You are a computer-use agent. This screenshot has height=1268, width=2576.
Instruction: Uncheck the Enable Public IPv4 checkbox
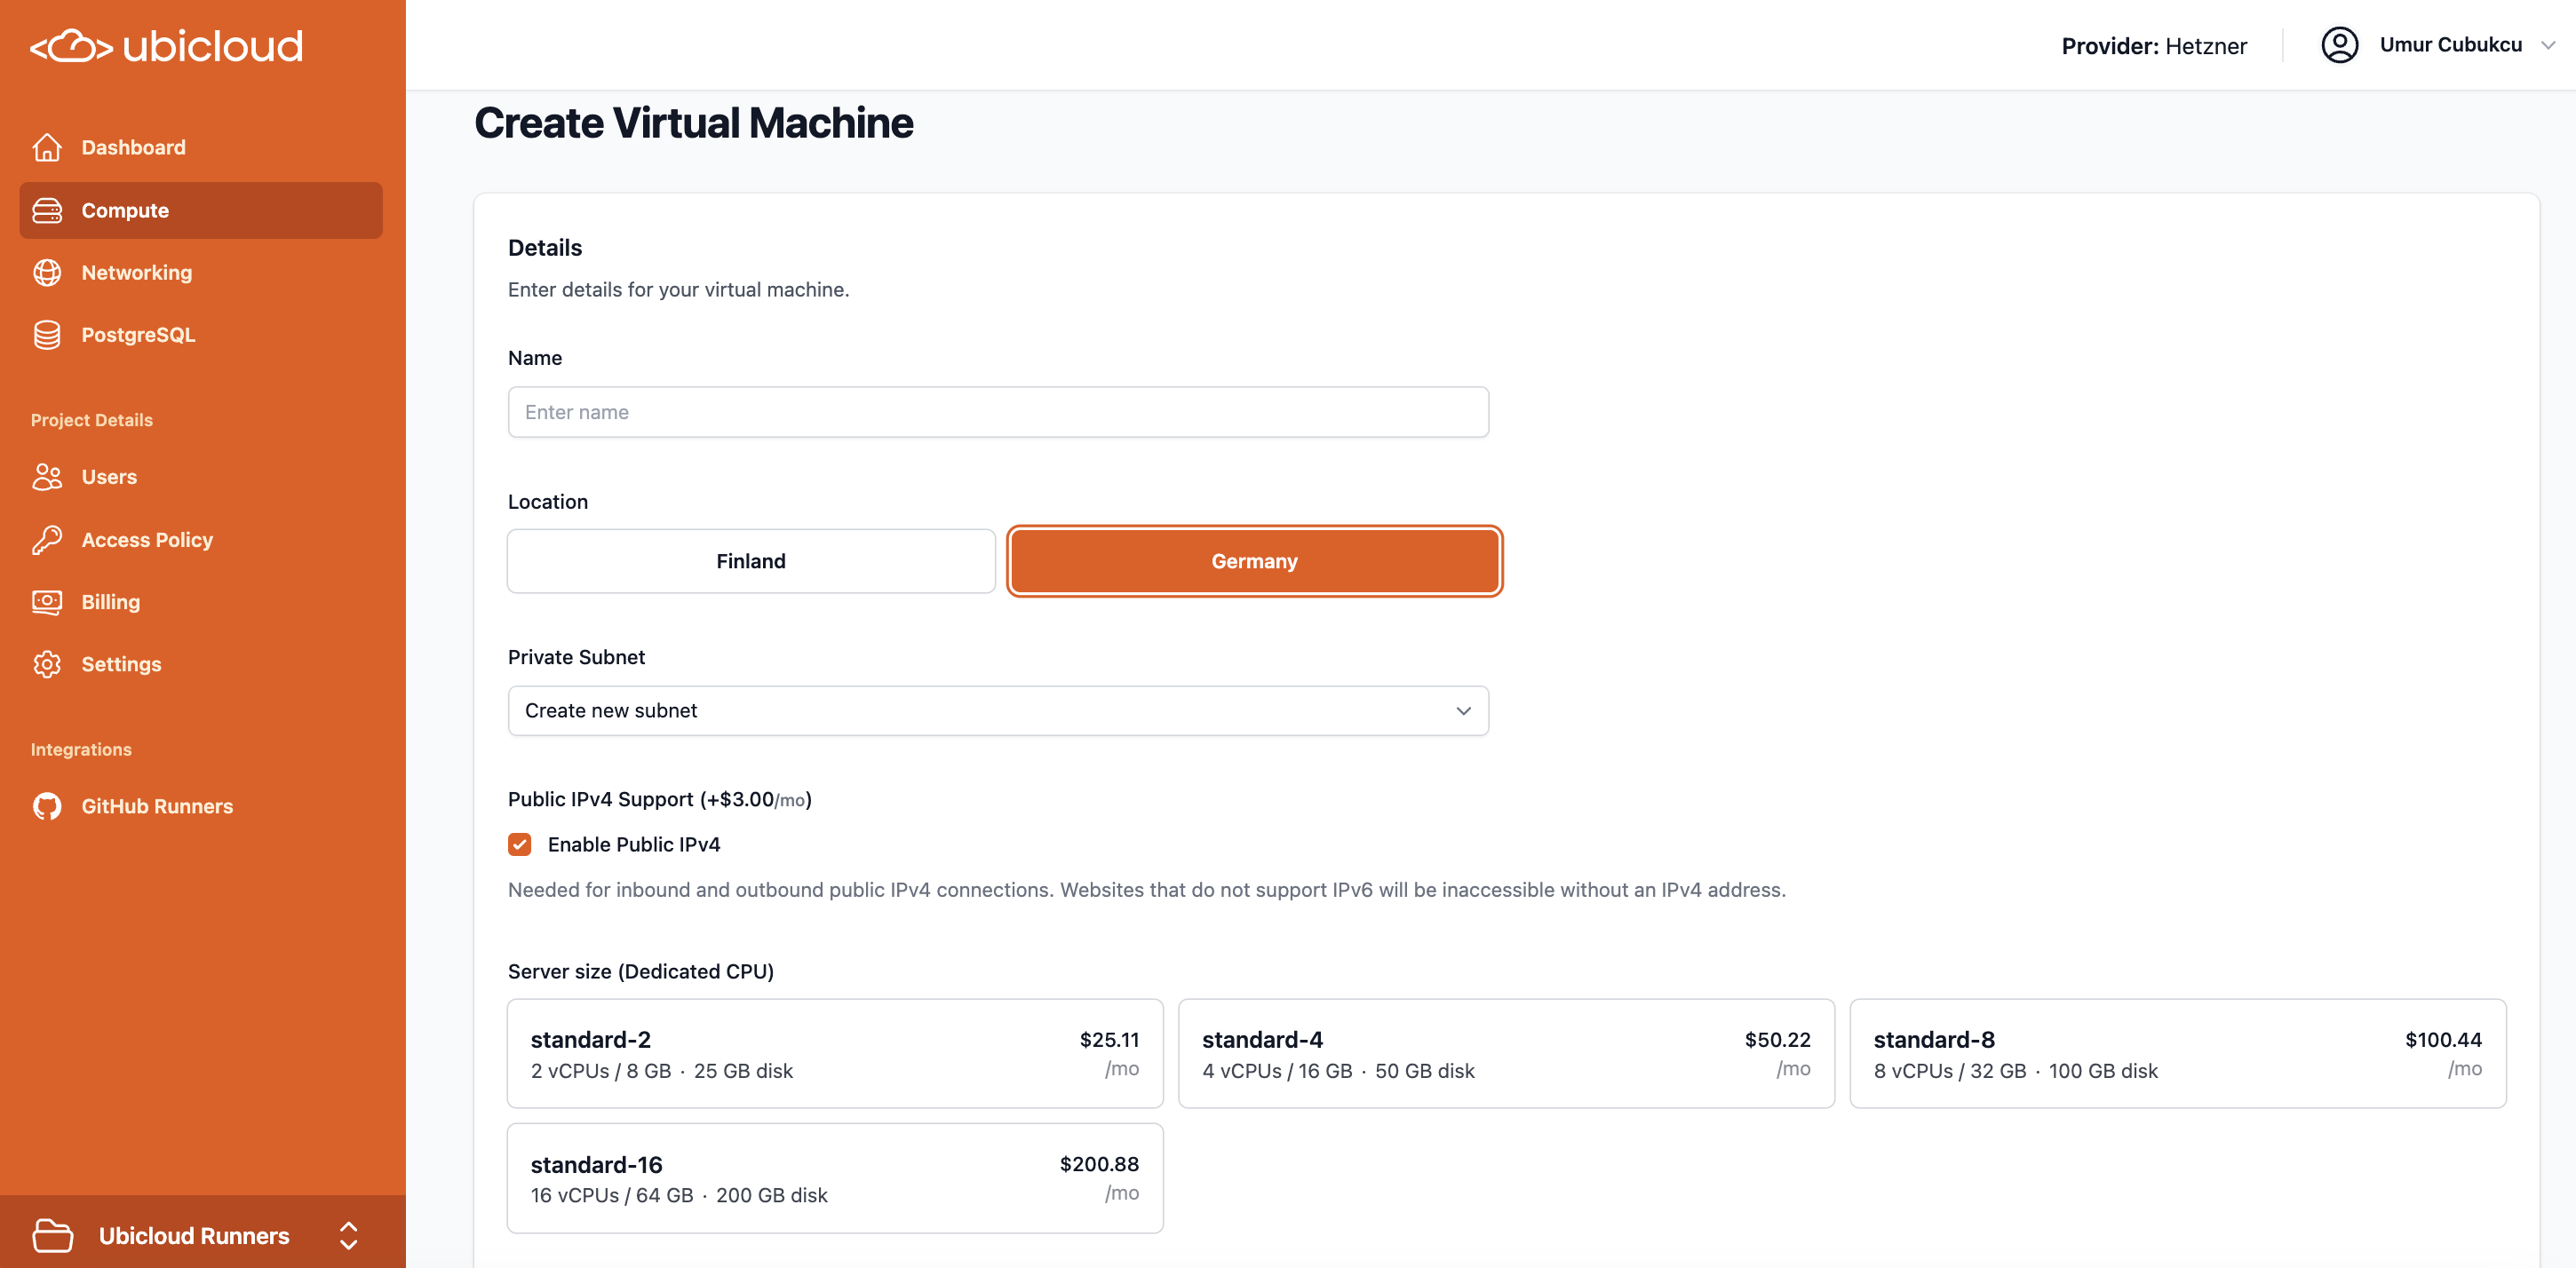[519, 844]
